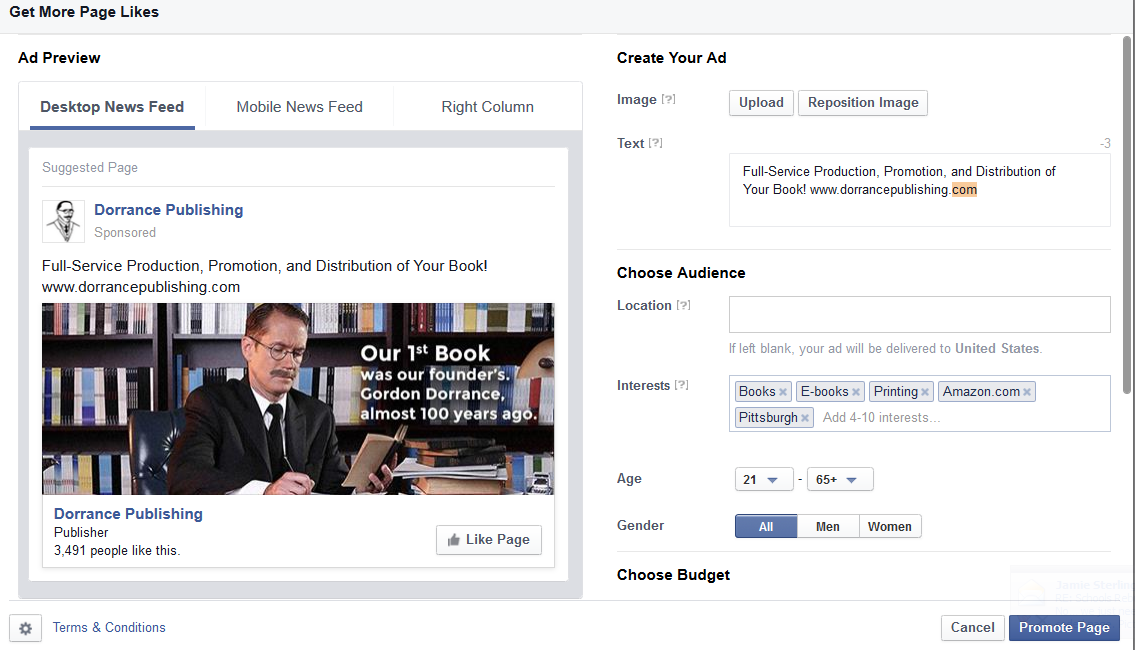Show help tooltip for Image
This screenshot has height=650, width=1135.
pyautogui.click(x=669, y=99)
